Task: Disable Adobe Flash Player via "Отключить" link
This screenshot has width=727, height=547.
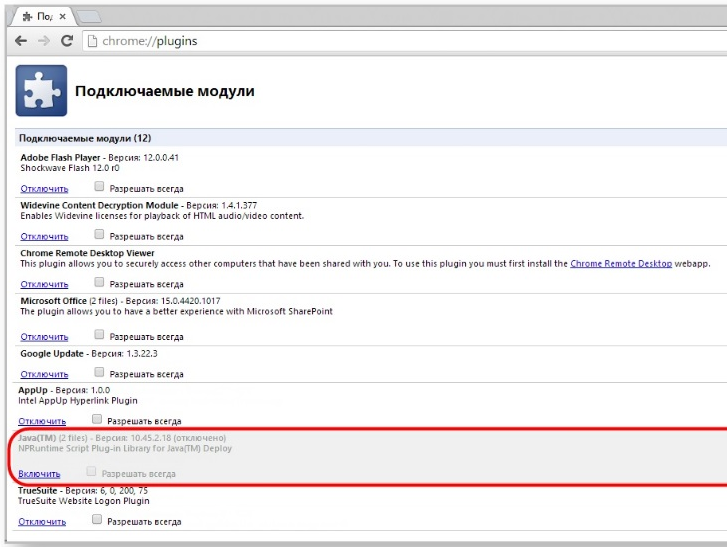Action: (44, 188)
